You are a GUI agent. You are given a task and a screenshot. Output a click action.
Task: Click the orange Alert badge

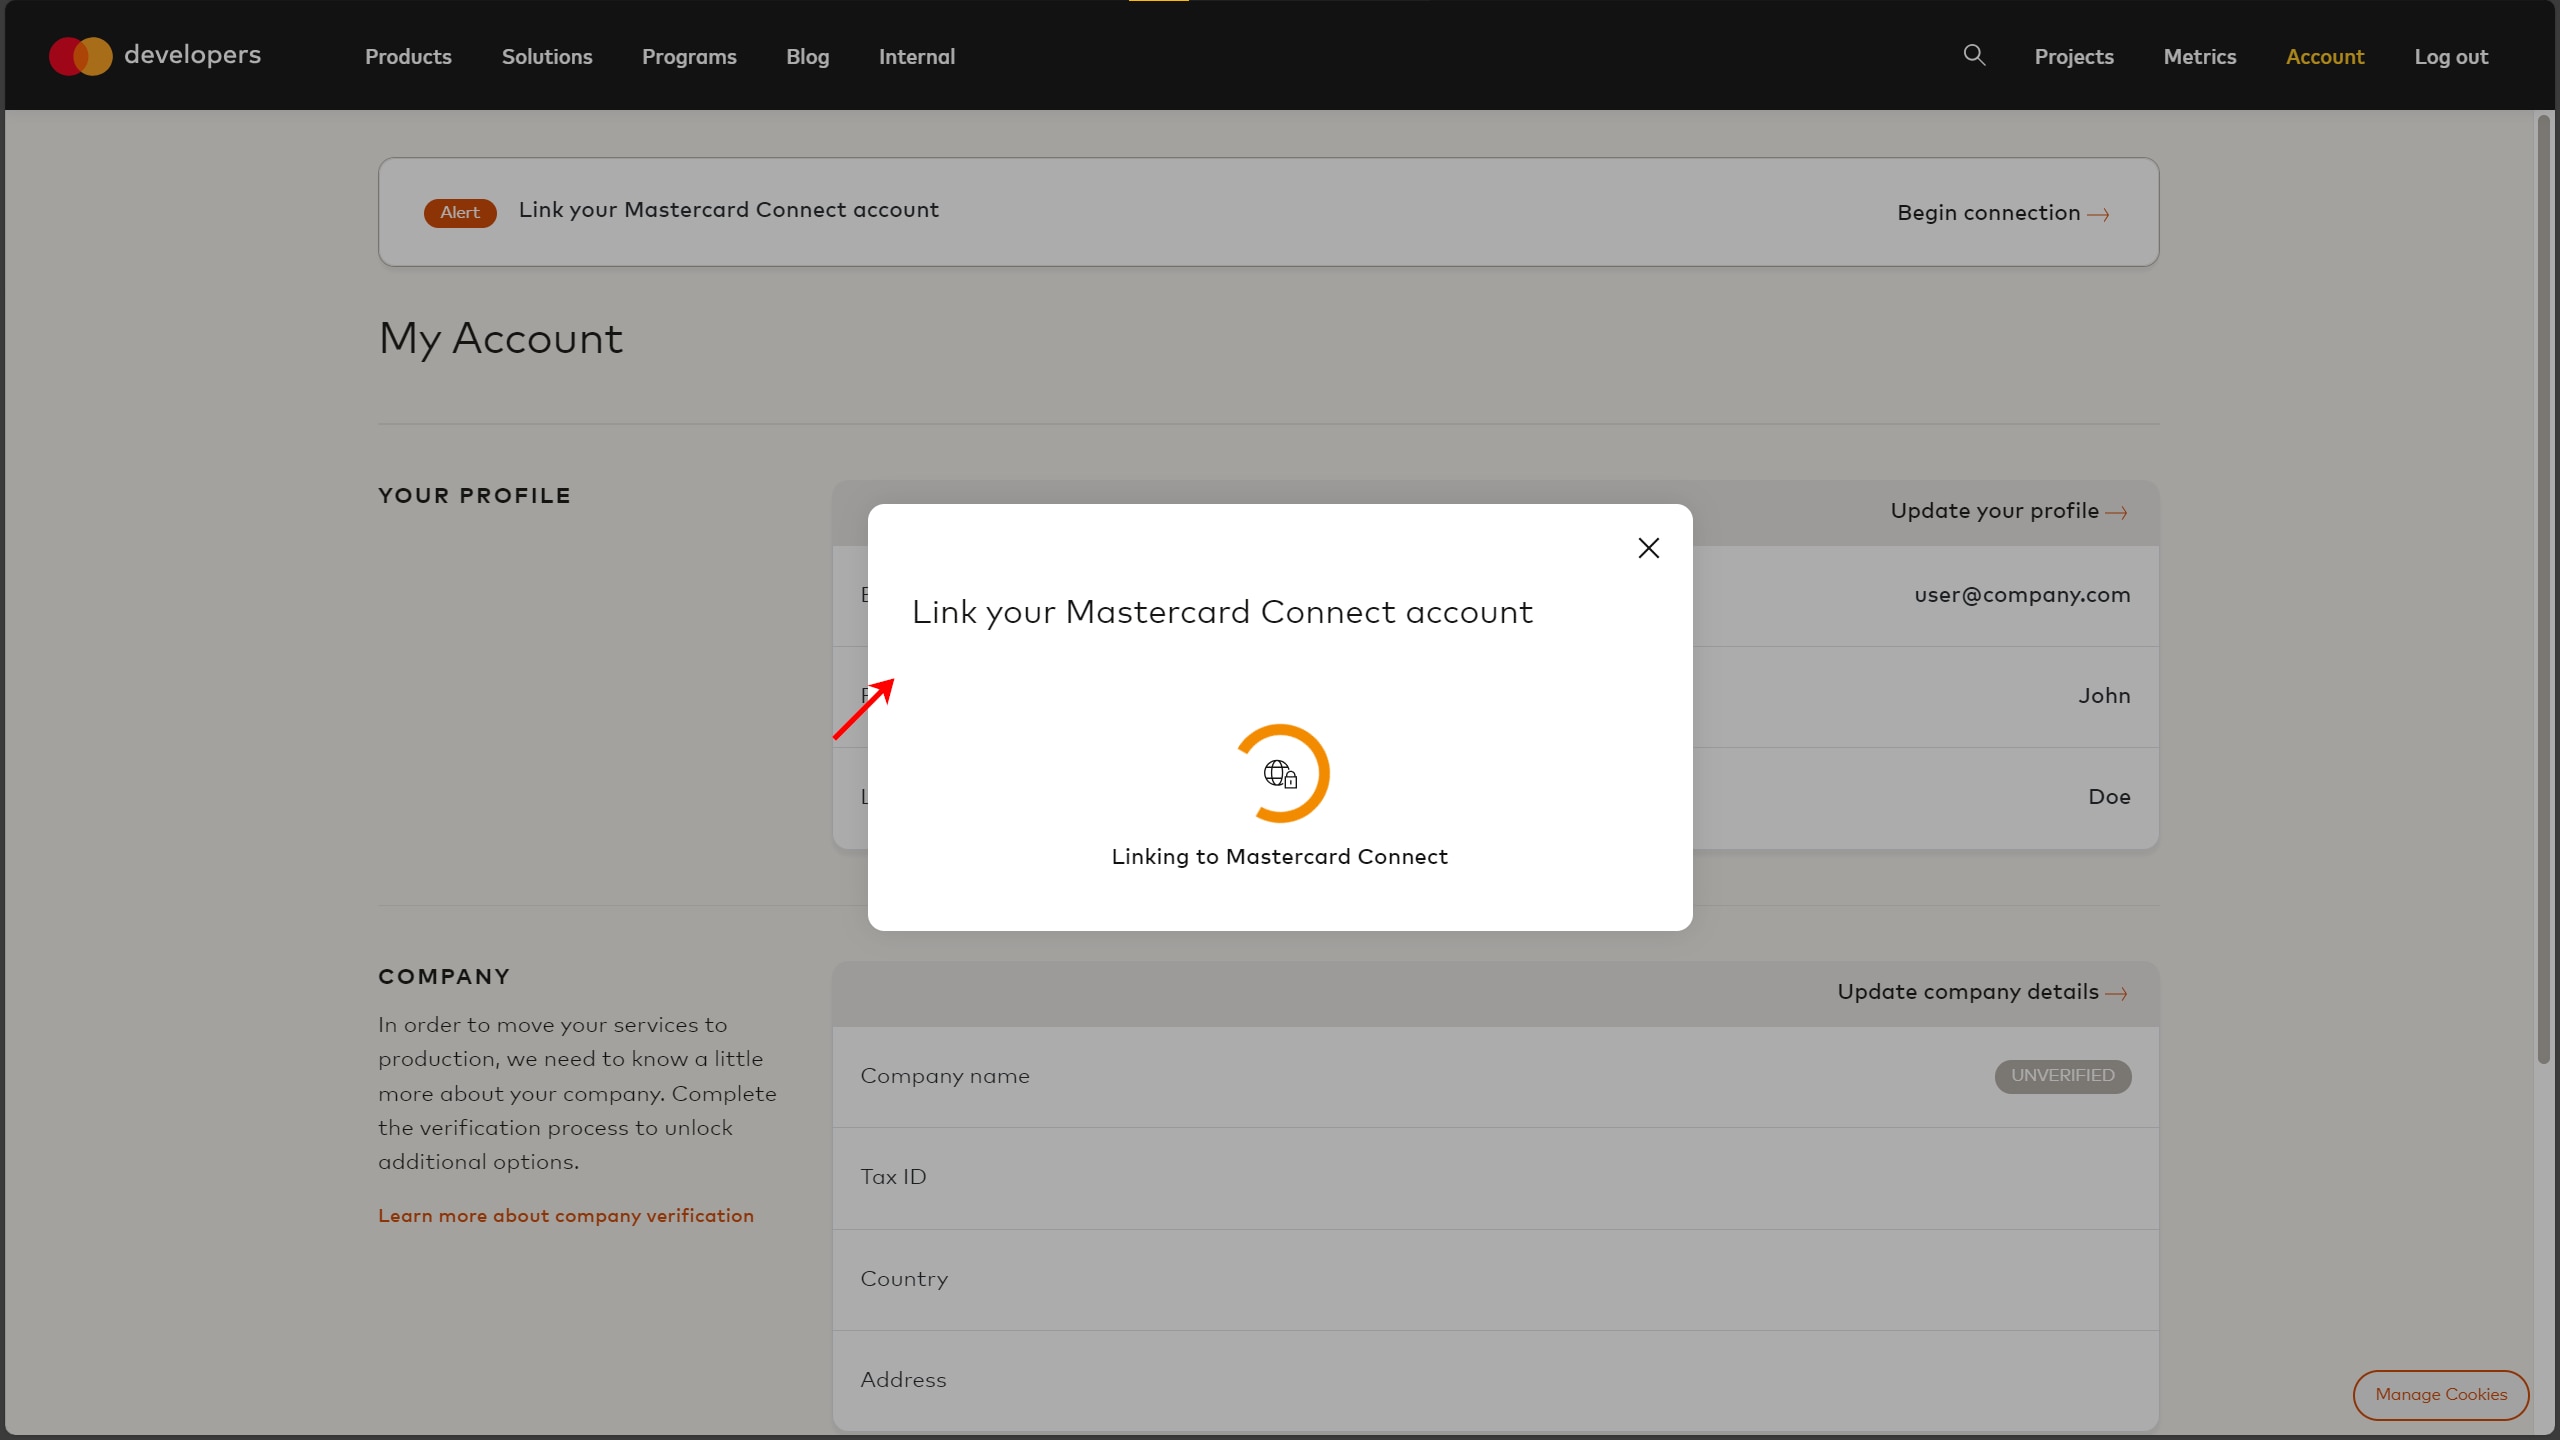[x=460, y=212]
